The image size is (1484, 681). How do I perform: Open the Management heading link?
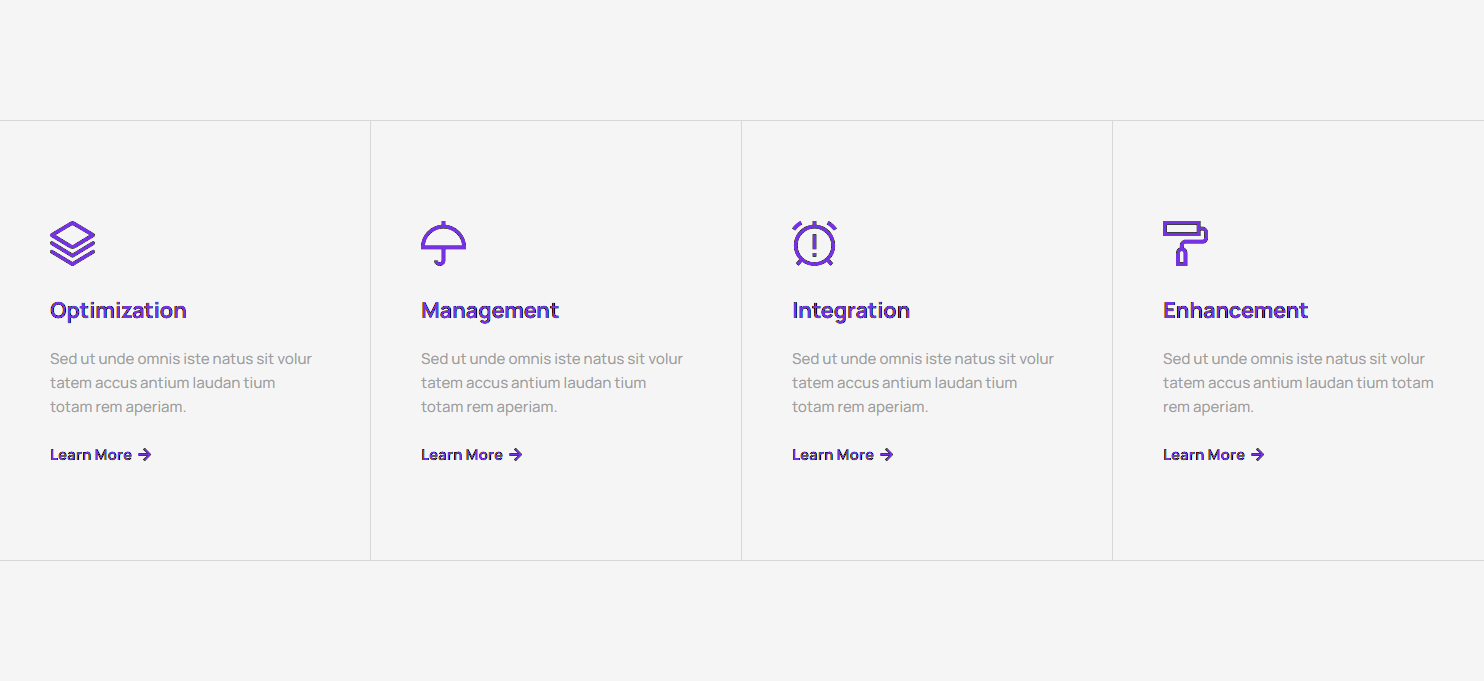490,311
